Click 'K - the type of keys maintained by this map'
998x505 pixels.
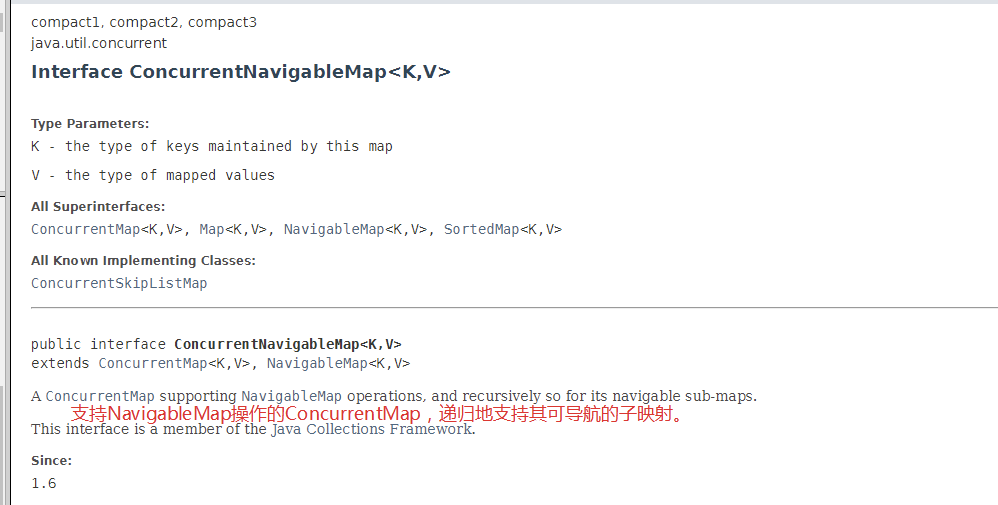pyautogui.click(x=212, y=146)
